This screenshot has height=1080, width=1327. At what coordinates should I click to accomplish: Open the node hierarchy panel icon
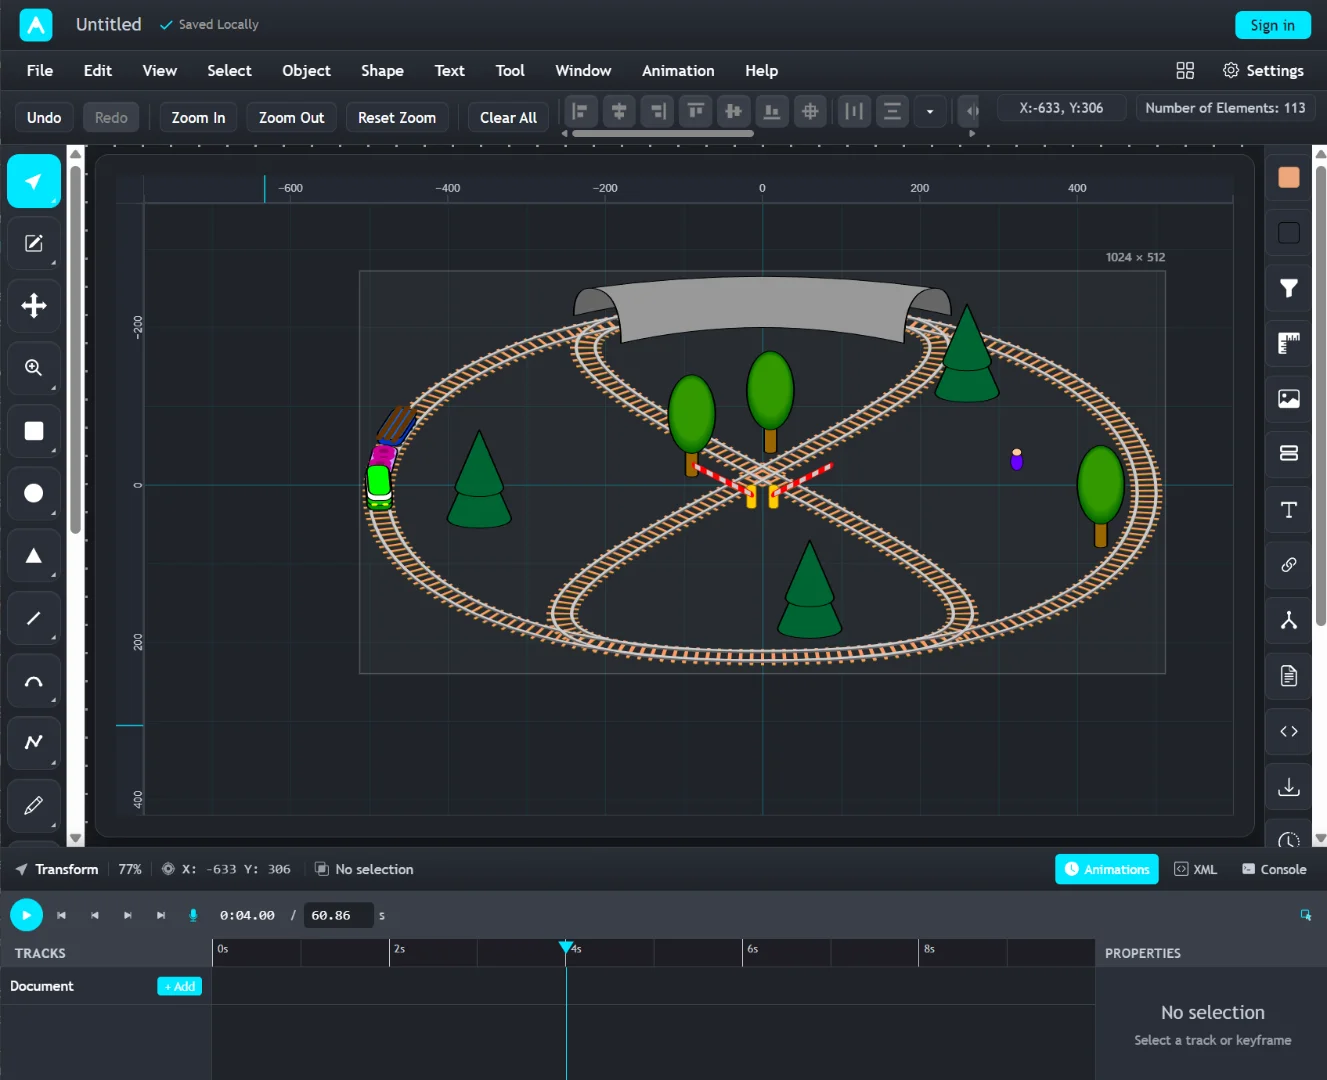click(x=1289, y=621)
